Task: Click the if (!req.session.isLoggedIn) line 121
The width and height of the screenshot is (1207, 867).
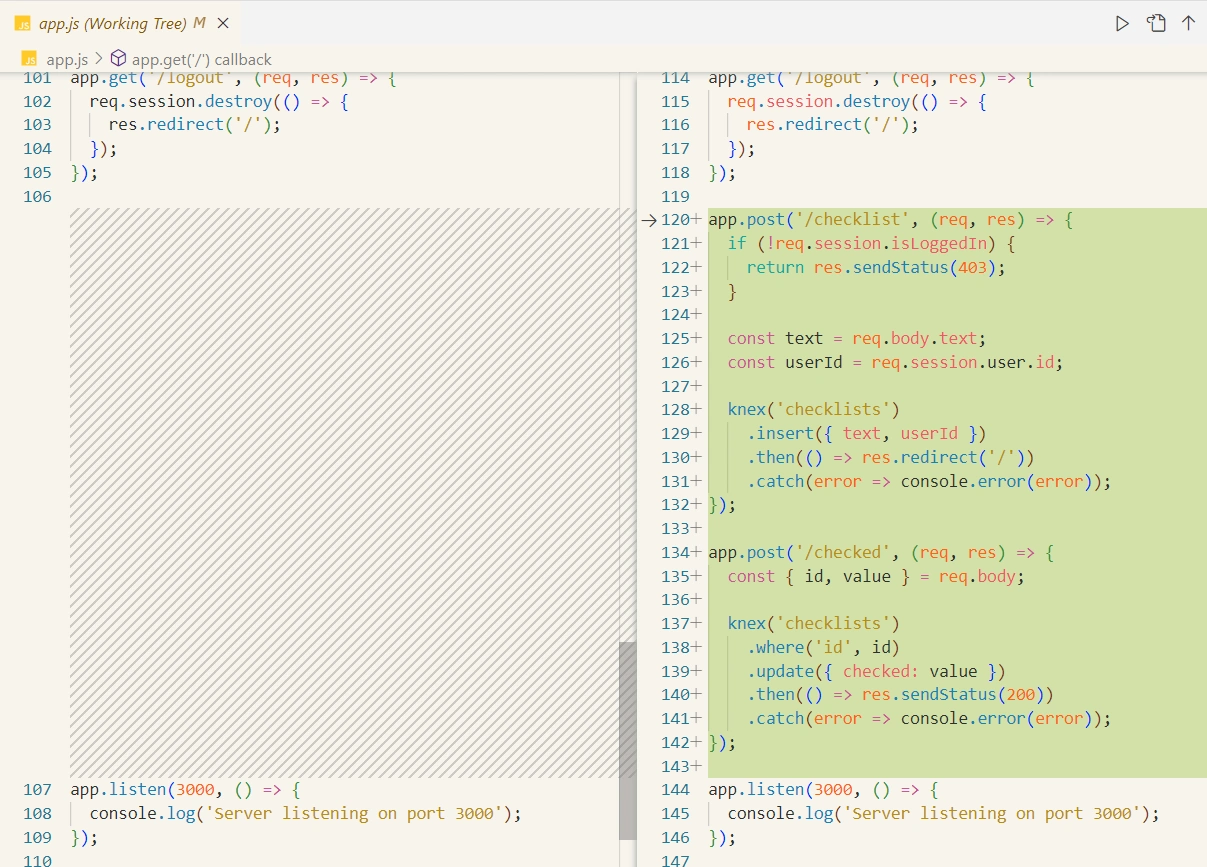Action: [x=872, y=244]
